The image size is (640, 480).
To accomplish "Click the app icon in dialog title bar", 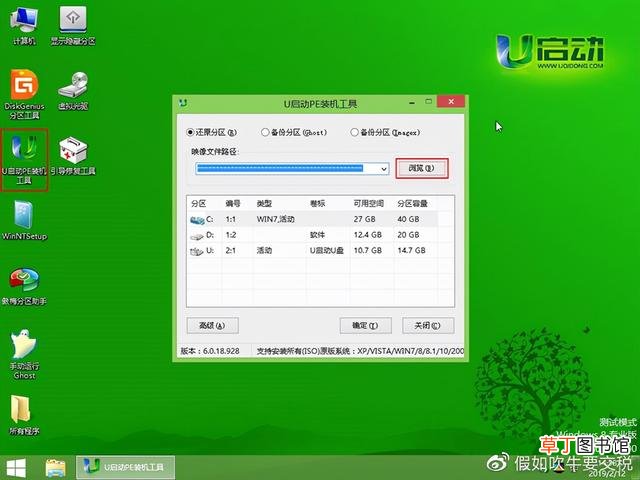I will pyautogui.click(x=183, y=103).
